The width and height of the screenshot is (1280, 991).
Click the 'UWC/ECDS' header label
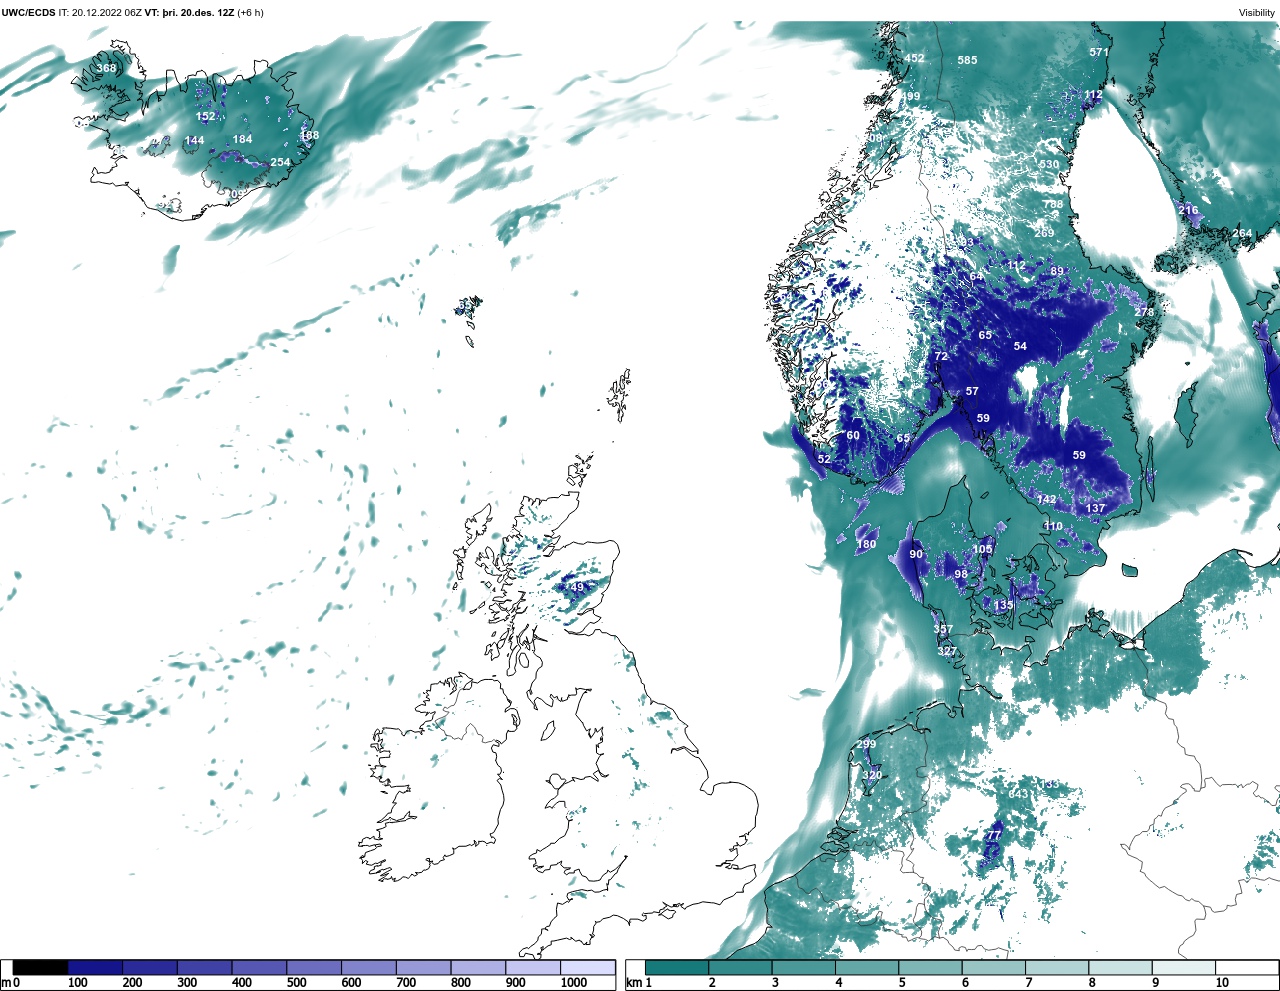point(28,13)
